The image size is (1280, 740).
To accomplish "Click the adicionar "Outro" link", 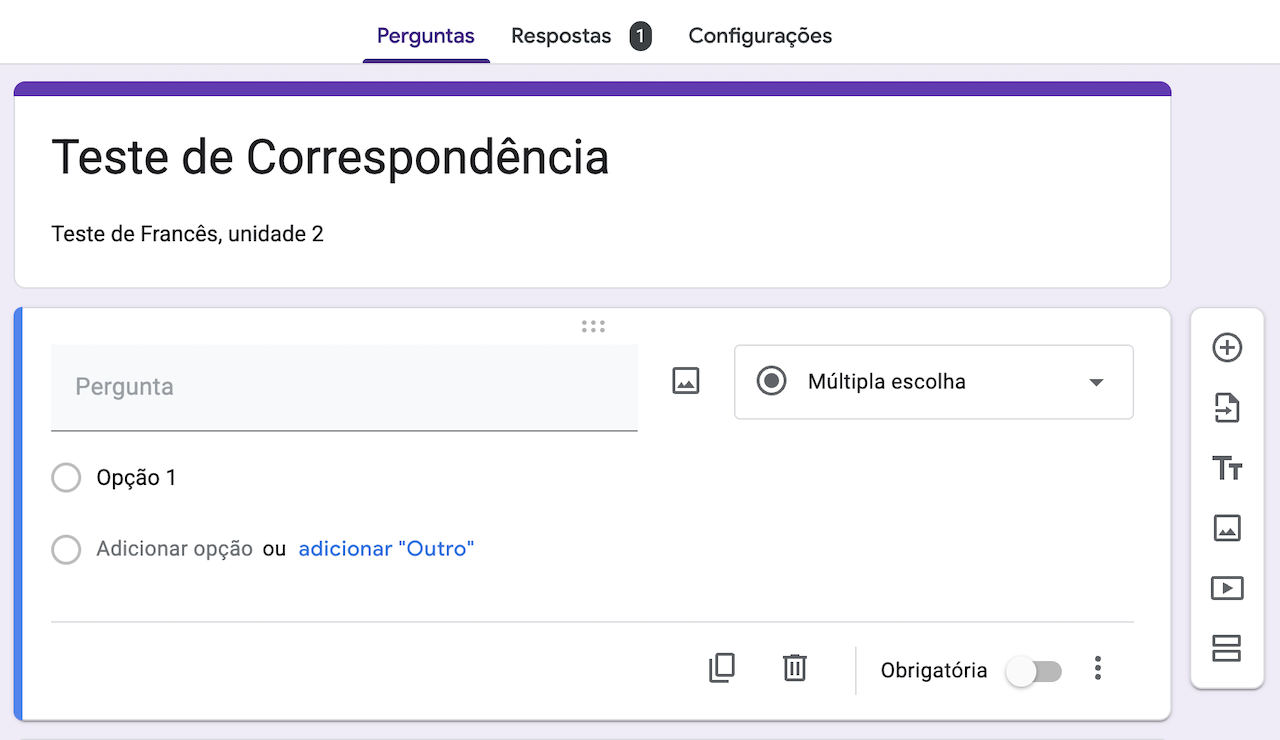I will point(386,549).
